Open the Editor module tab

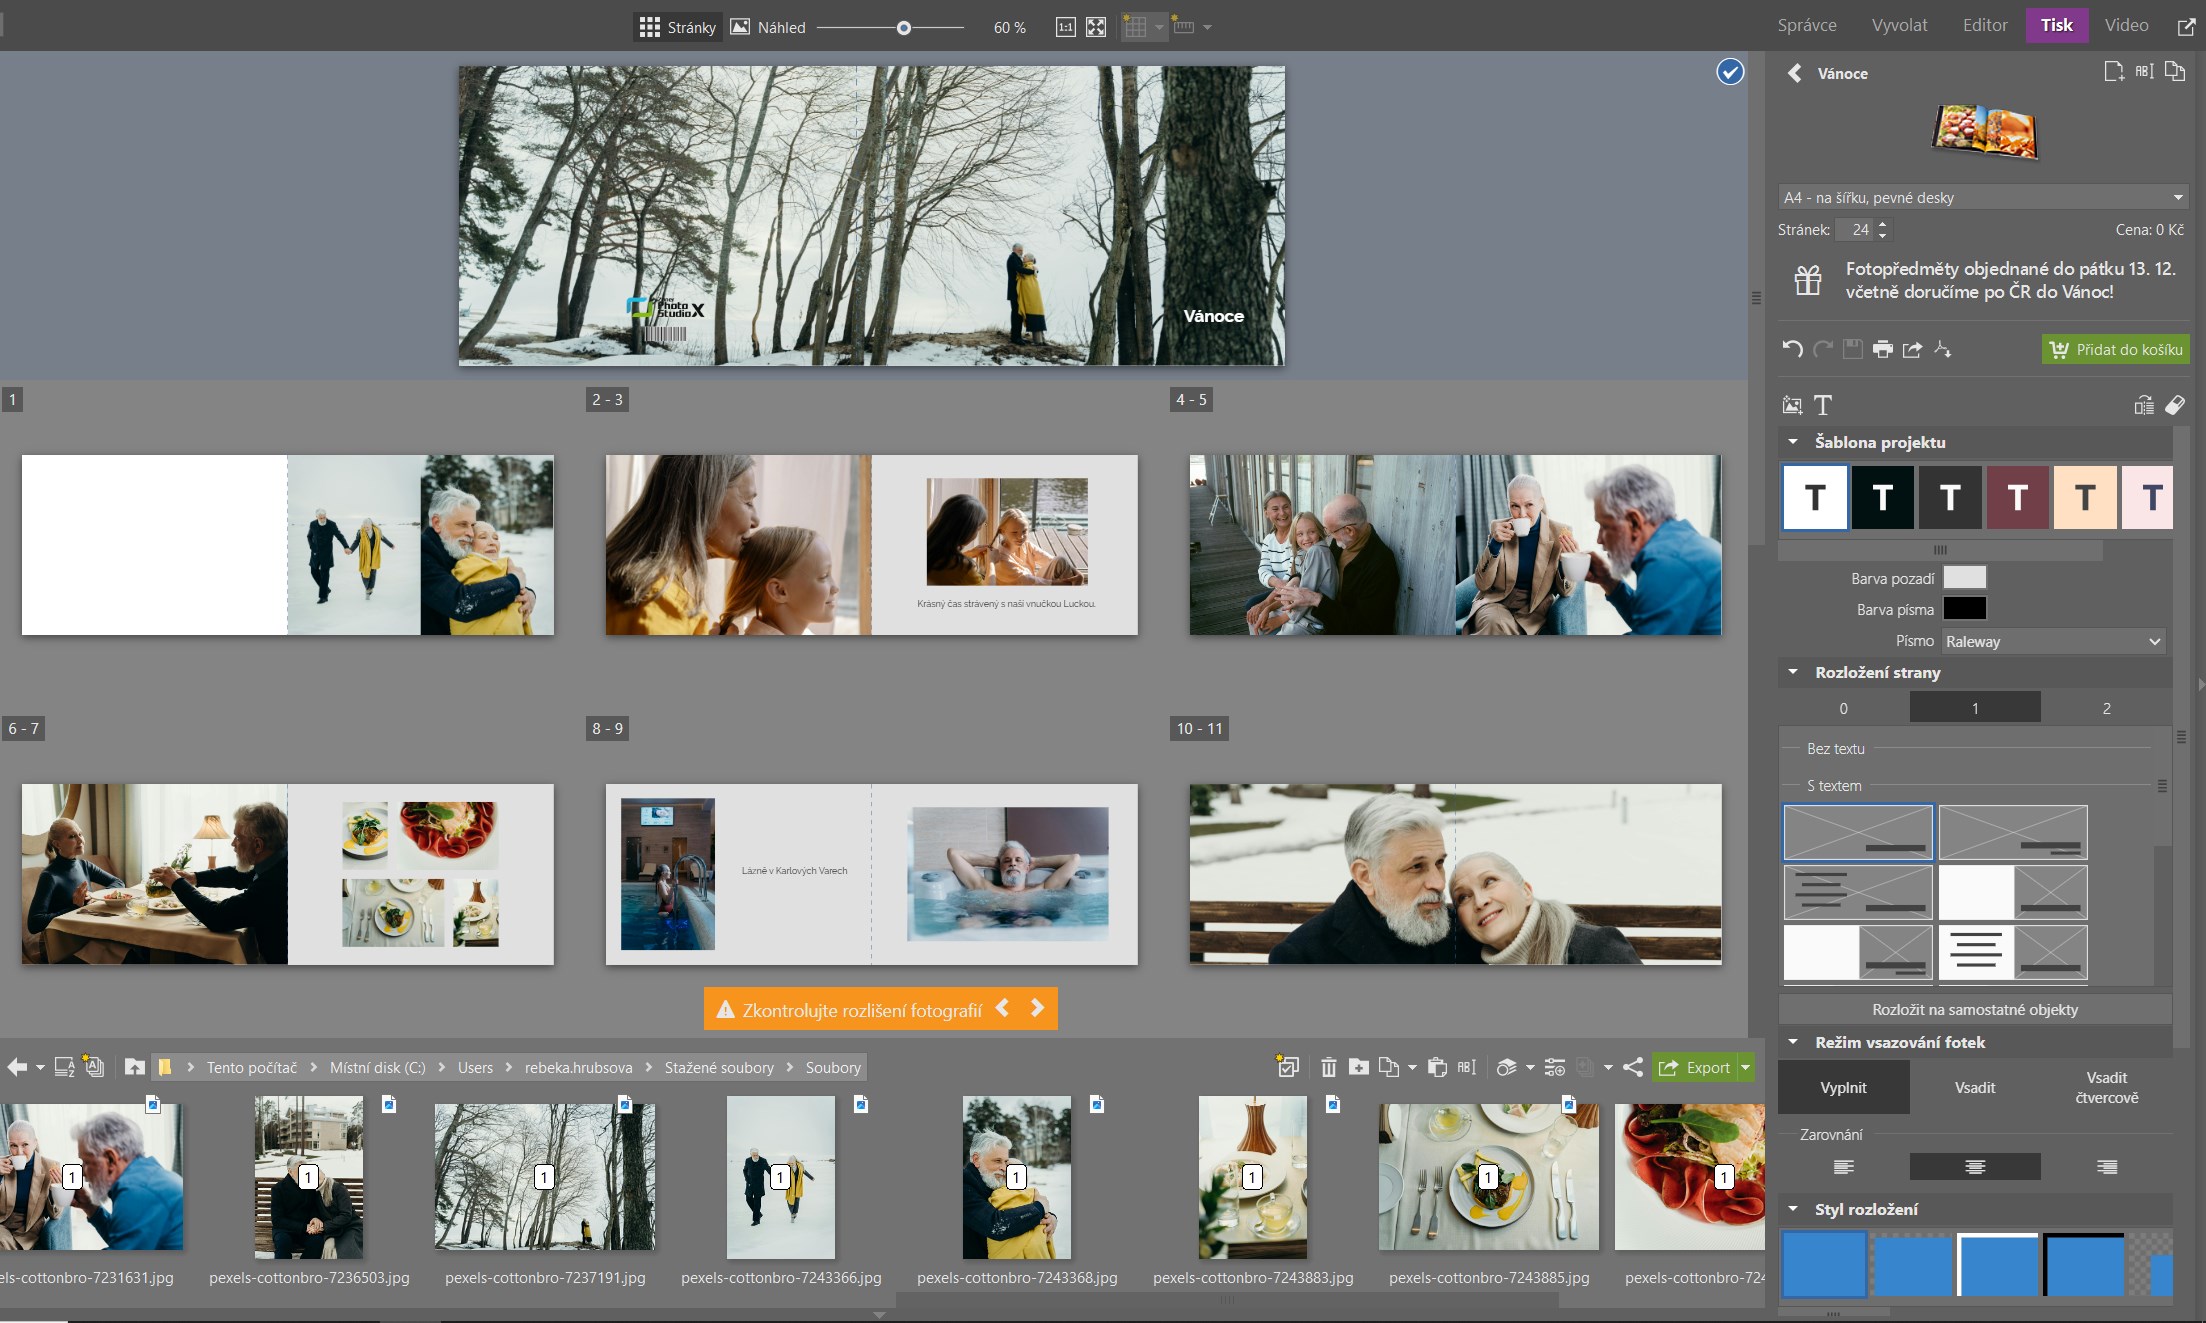tap(1984, 25)
